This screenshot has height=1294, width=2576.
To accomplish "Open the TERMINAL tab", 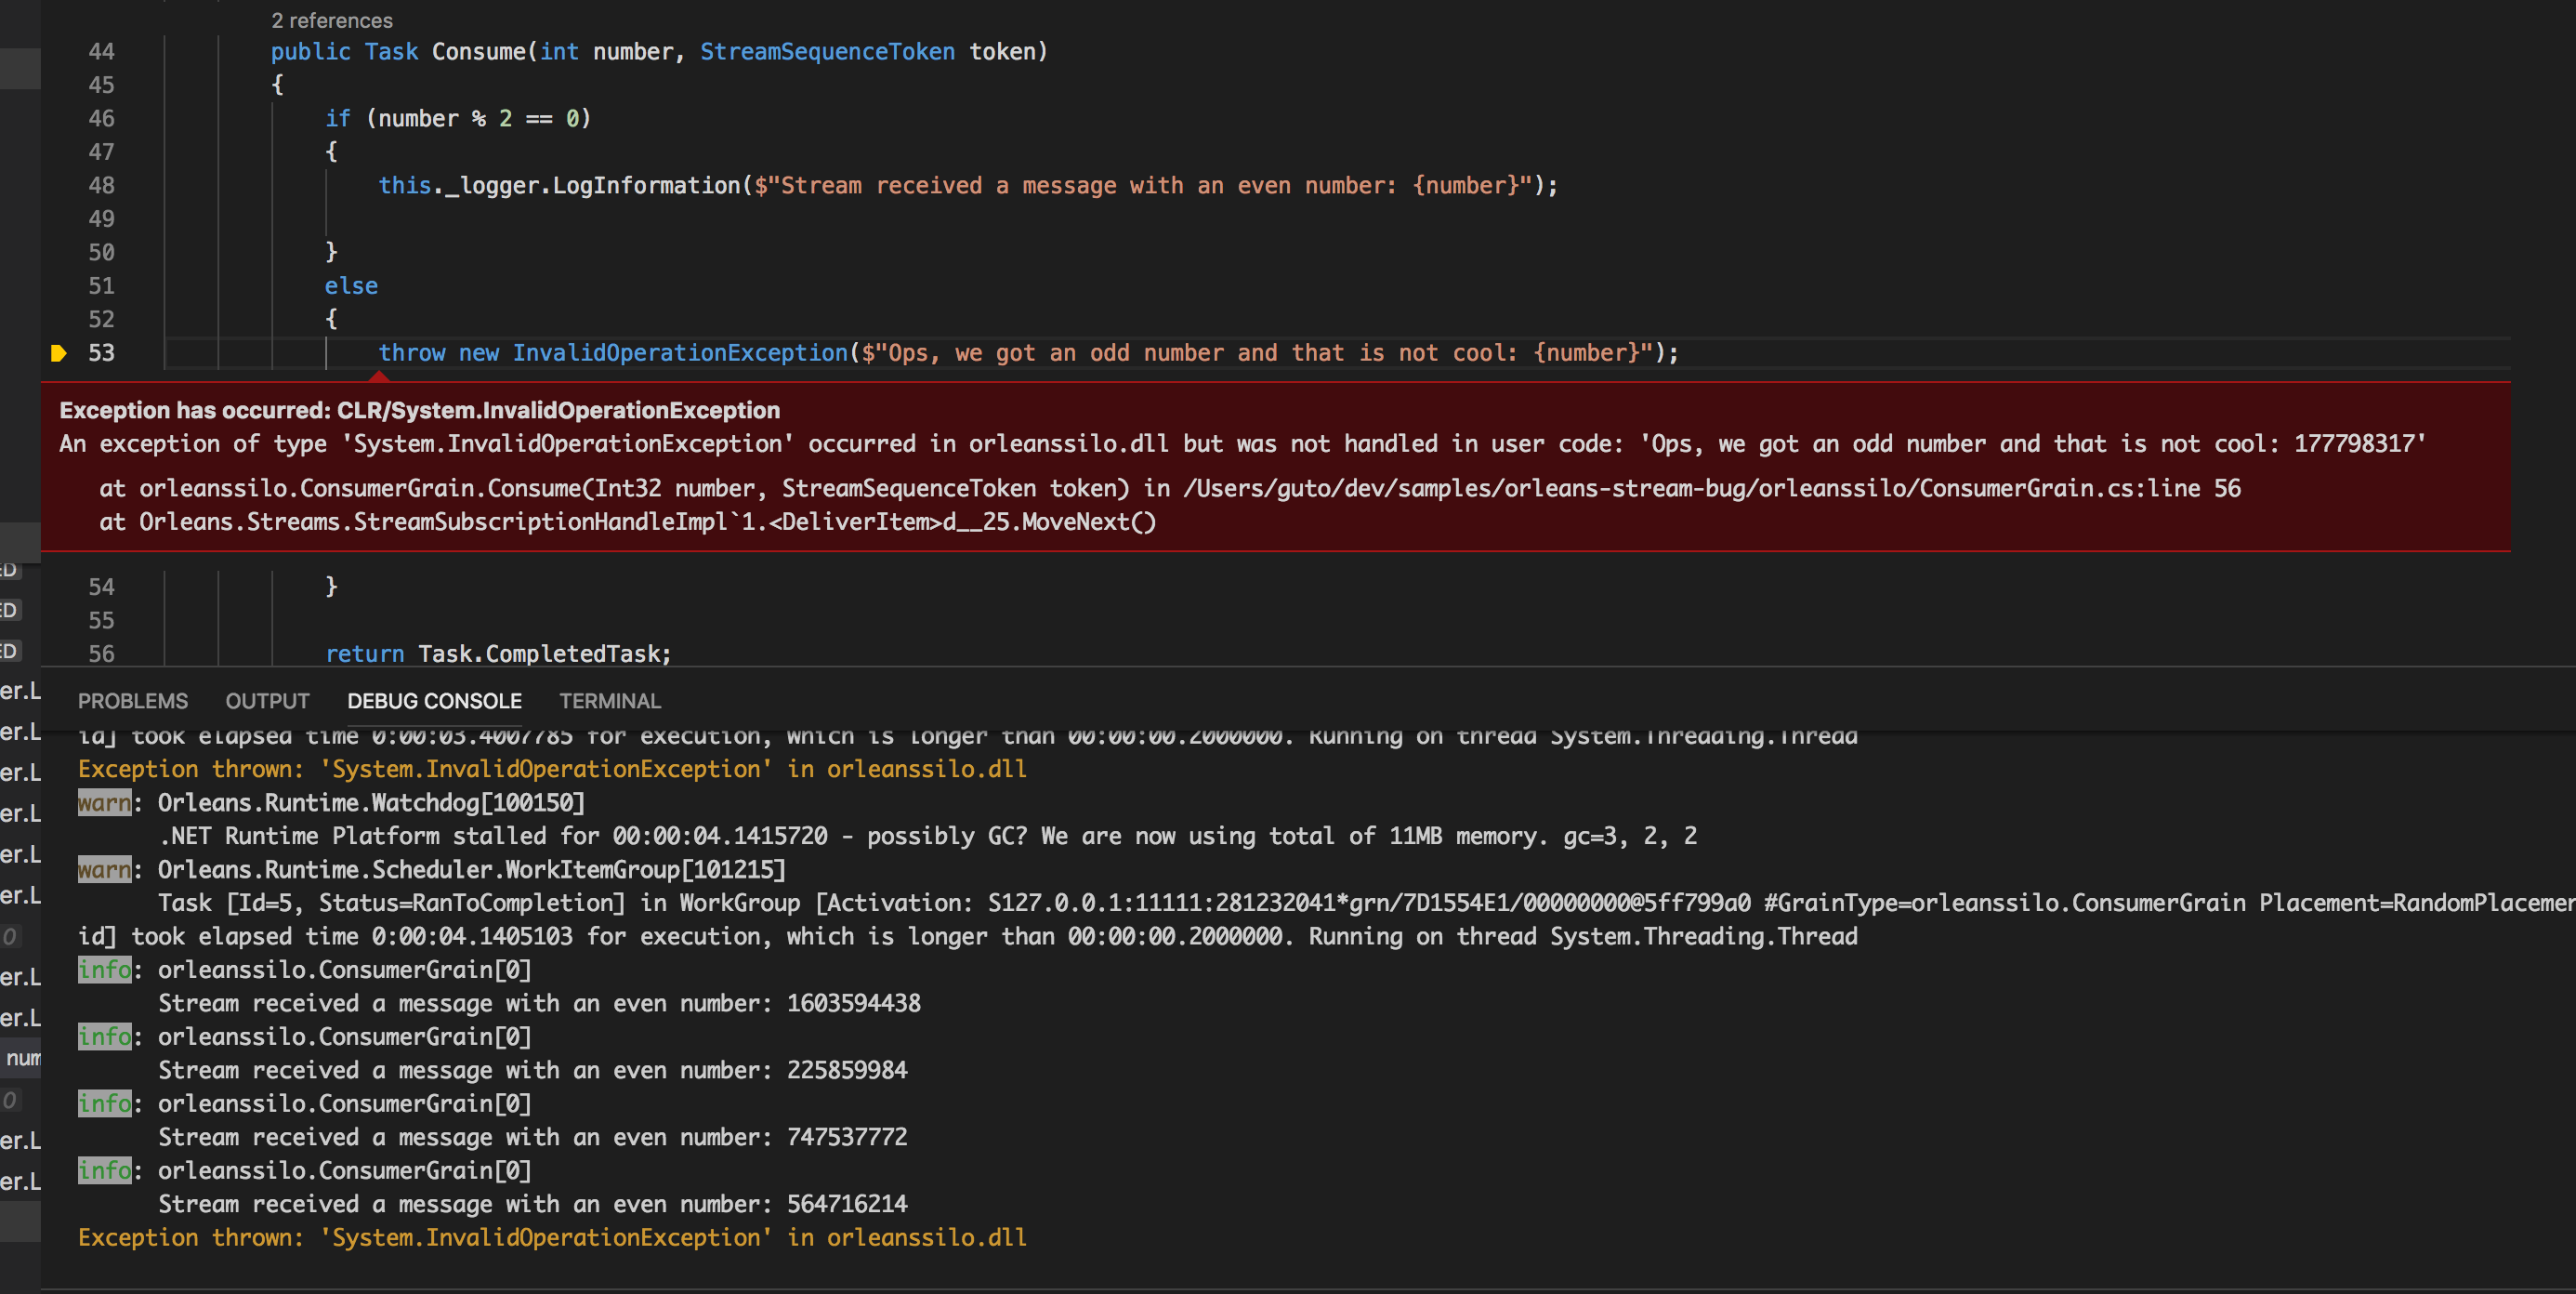I will coord(610,701).
